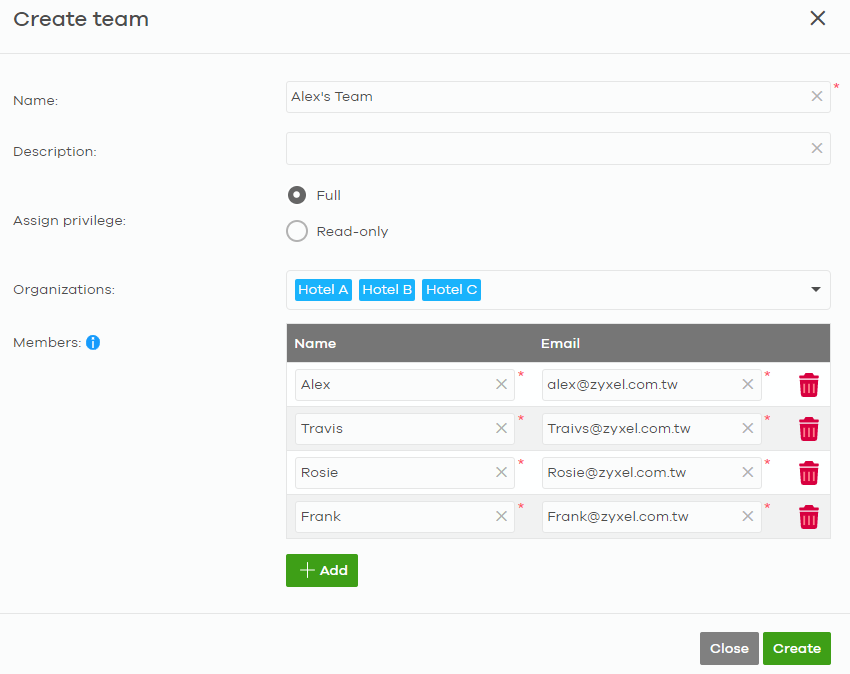
Task: Delete the Frank member row
Action: 808,517
